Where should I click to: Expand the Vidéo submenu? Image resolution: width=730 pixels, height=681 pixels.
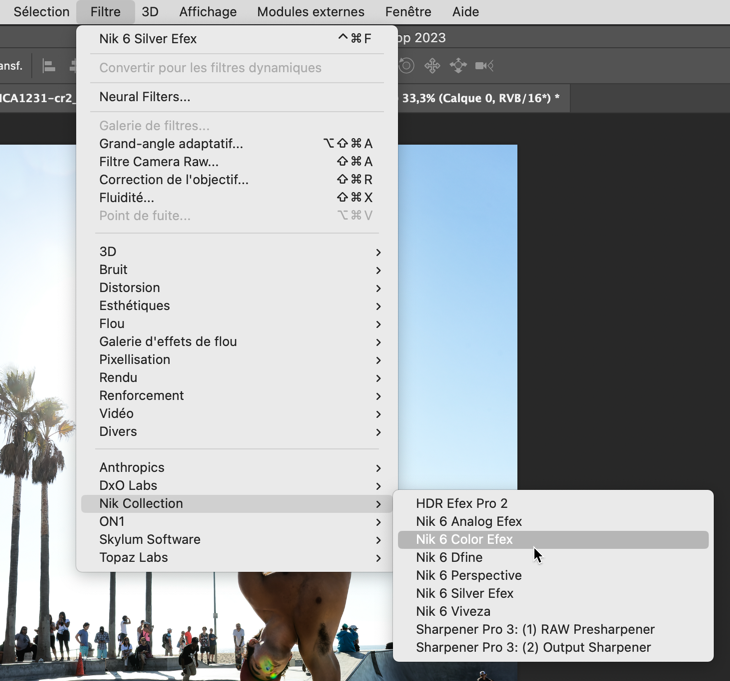pos(237,414)
